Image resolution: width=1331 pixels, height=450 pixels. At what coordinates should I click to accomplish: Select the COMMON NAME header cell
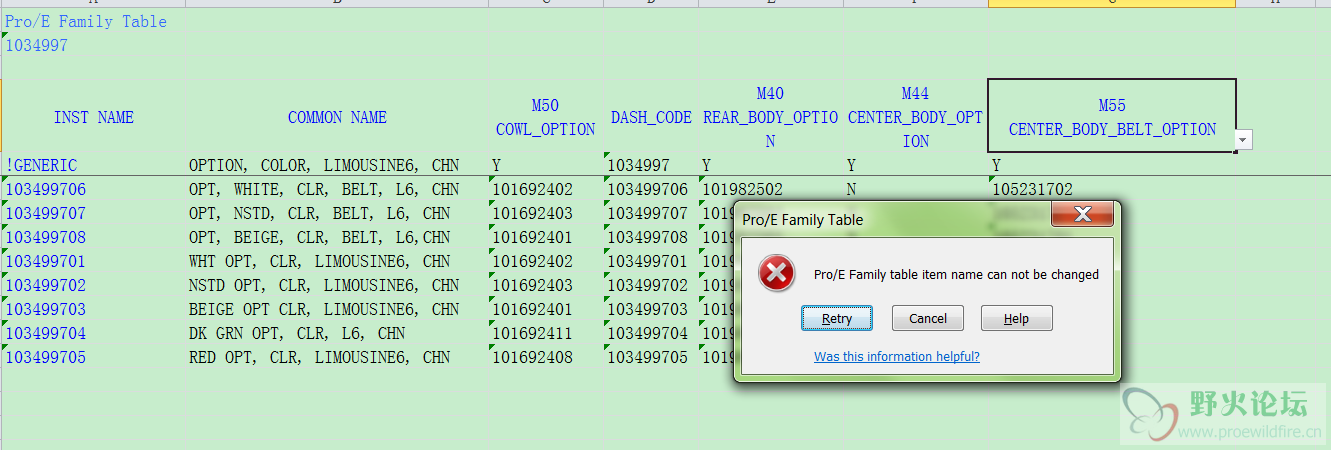[337, 117]
